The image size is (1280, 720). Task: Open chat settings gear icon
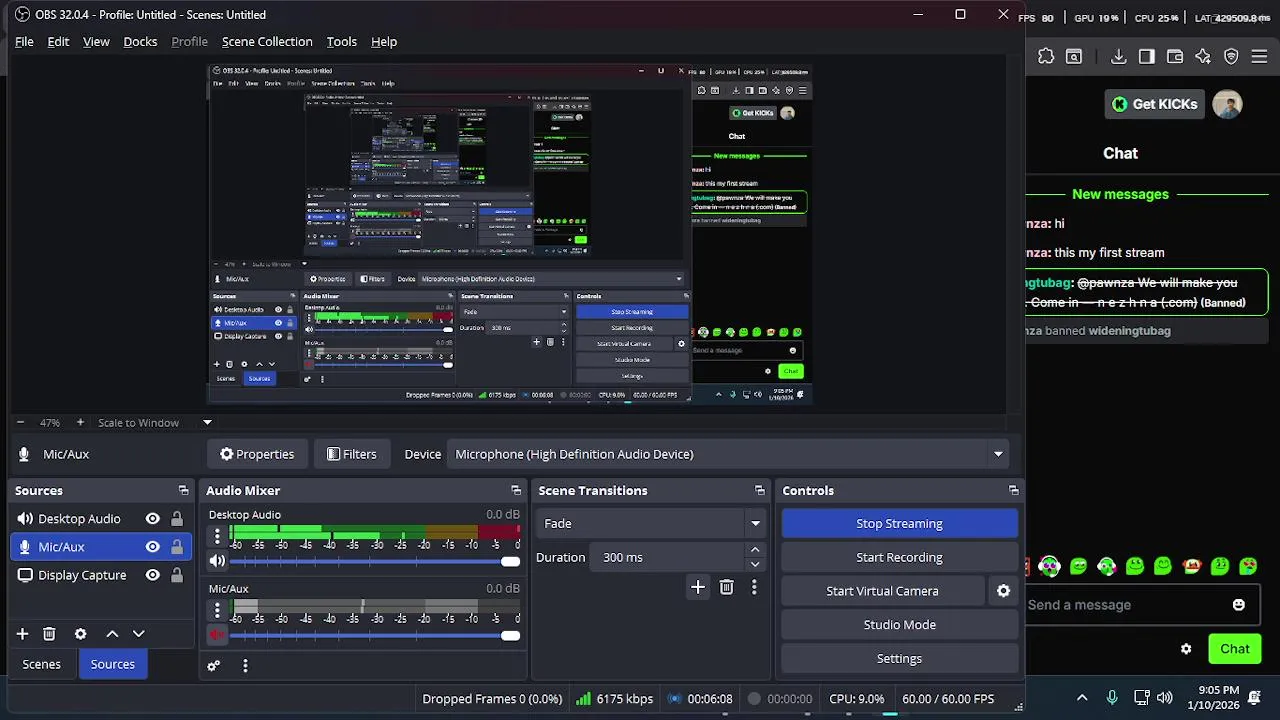point(1186,649)
